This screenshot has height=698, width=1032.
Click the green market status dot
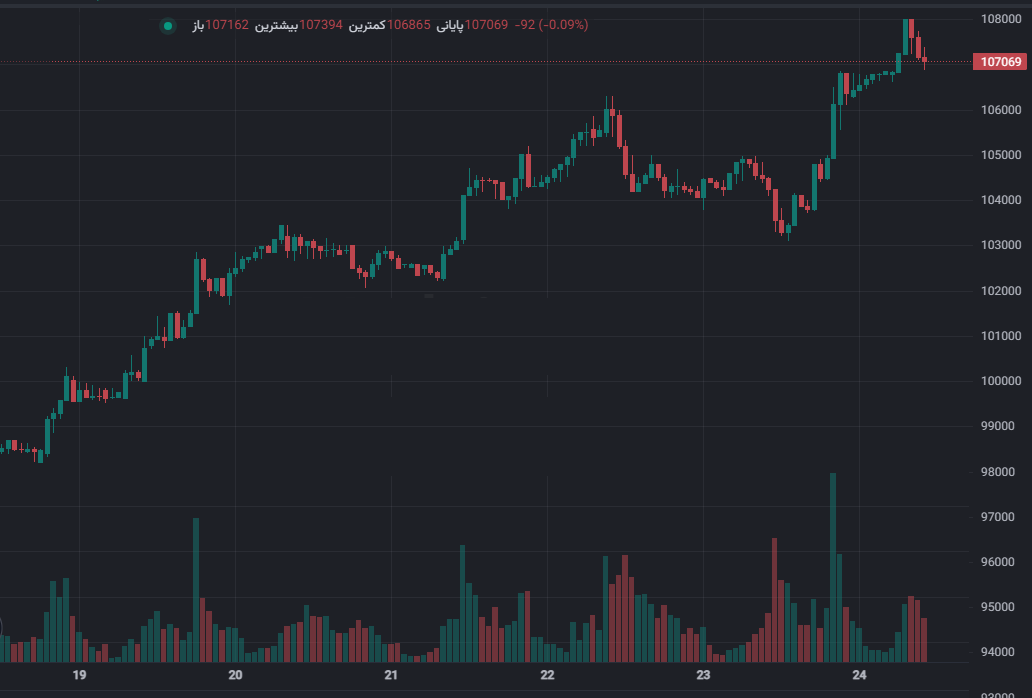tap(168, 26)
